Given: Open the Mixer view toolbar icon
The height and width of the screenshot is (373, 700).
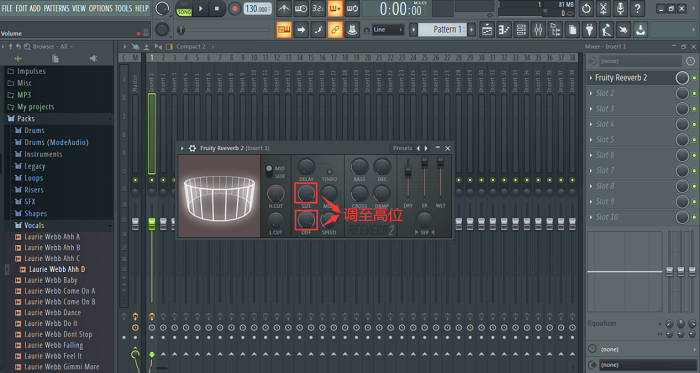Looking at the screenshot, I should (538, 30).
